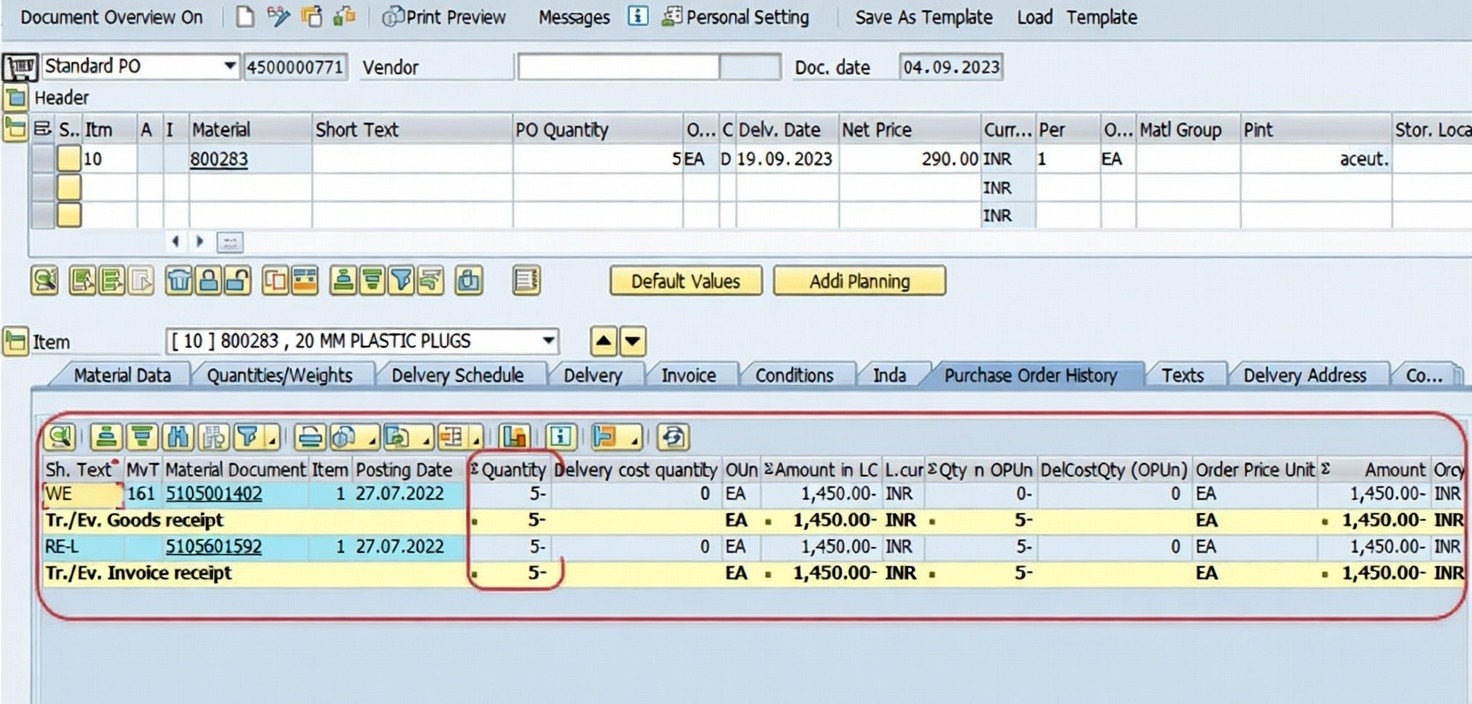Open the Standard PO document type dropdown
Screen dimensions: 1472x704
point(230,67)
